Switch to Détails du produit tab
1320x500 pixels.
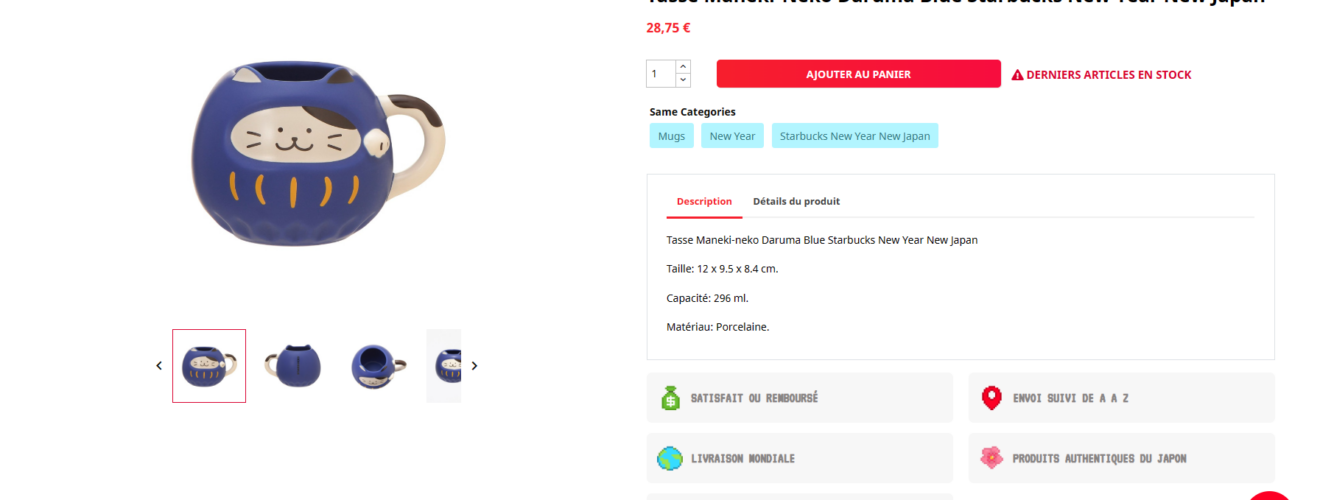pos(796,201)
